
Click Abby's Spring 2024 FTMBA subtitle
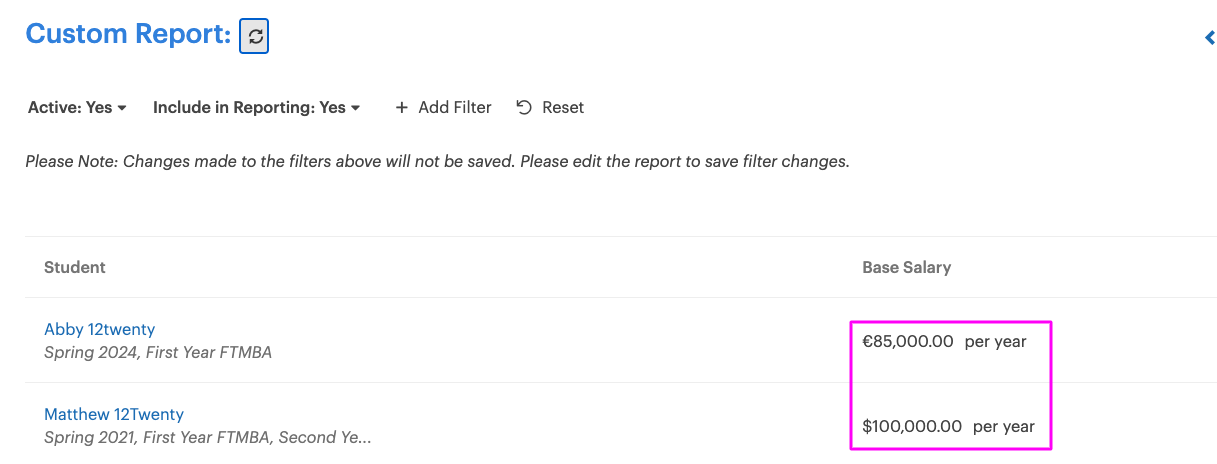(158, 352)
